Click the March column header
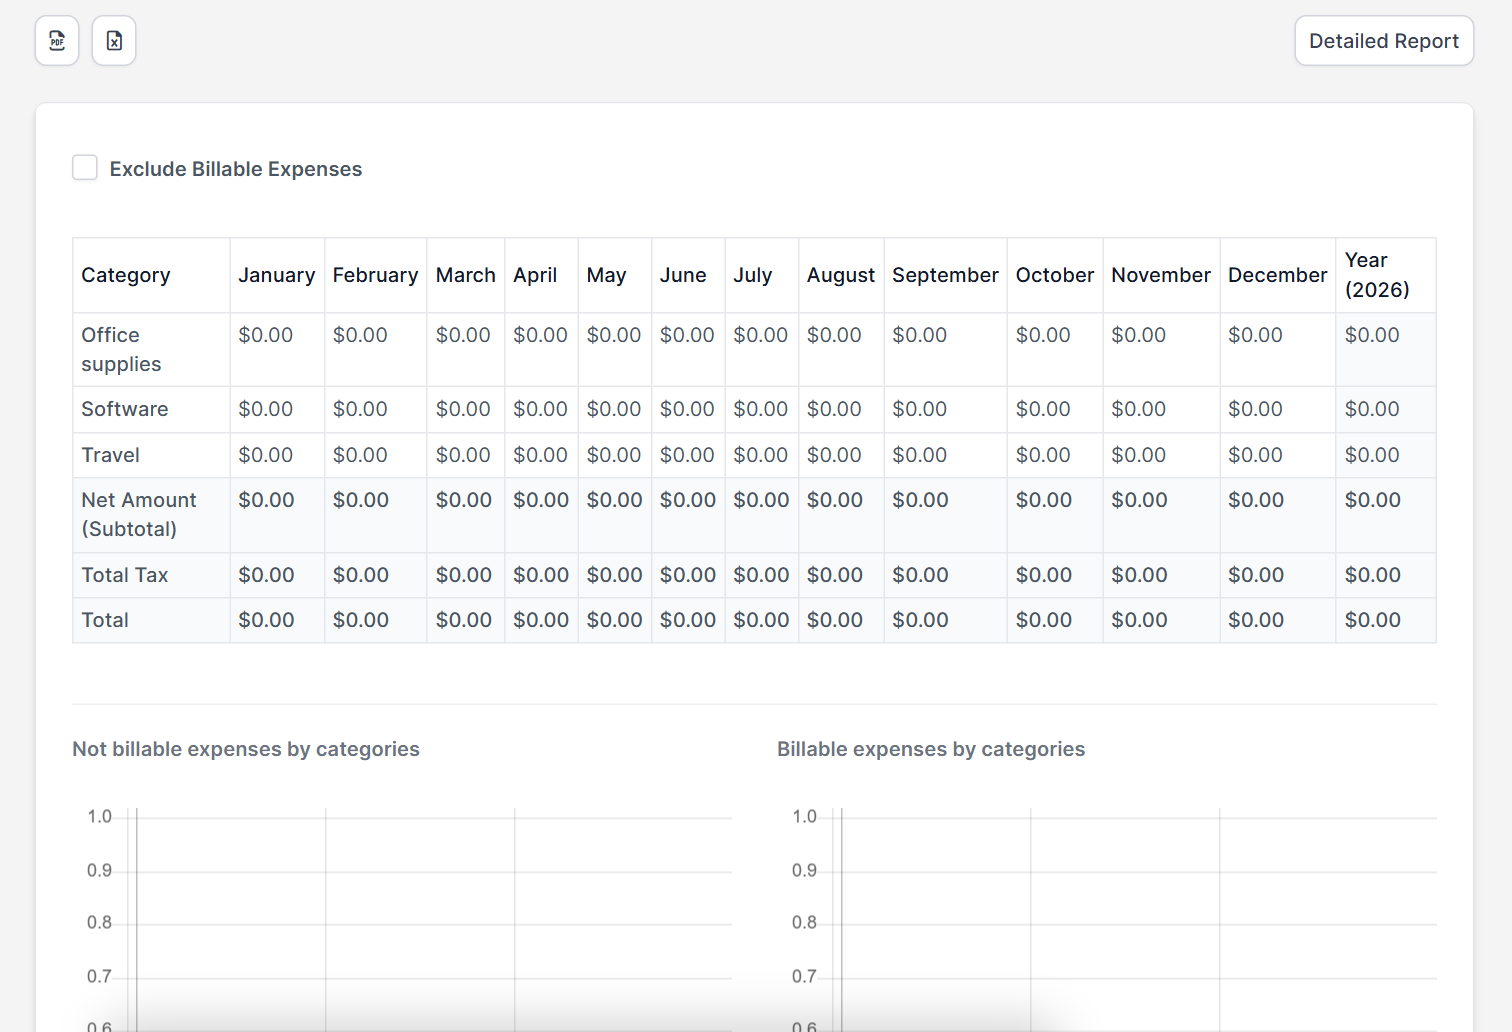Screen dimensions: 1512x1032 [x=466, y=275]
